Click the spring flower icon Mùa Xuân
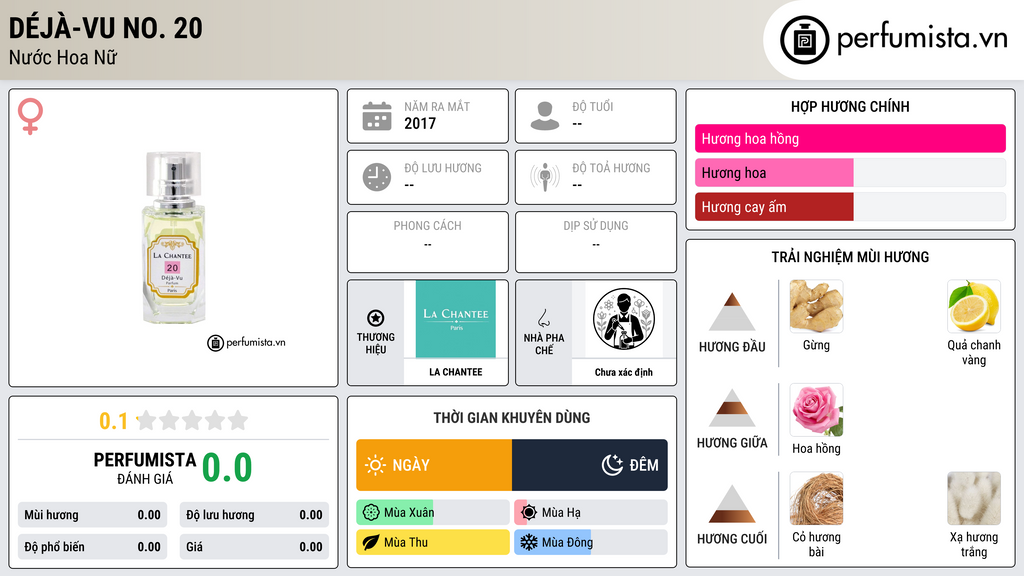 coord(371,513)
